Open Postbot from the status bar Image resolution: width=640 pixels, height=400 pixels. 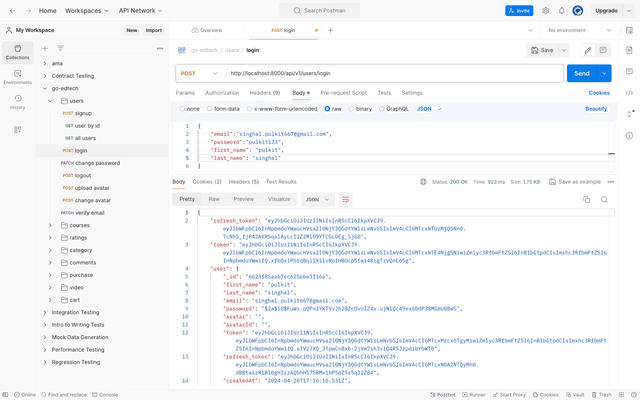point(442,395)
